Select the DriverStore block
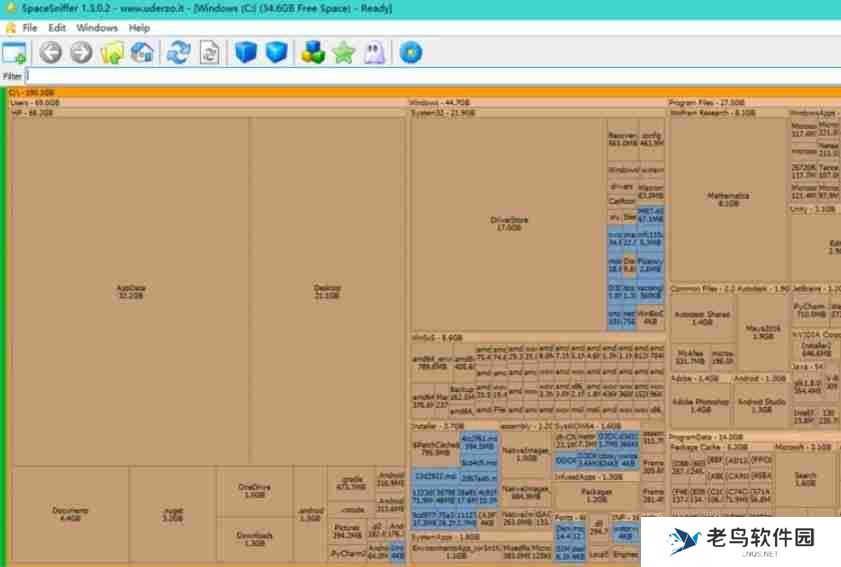The height and width of the screenshot is (567, 841). tap(508, 224)
